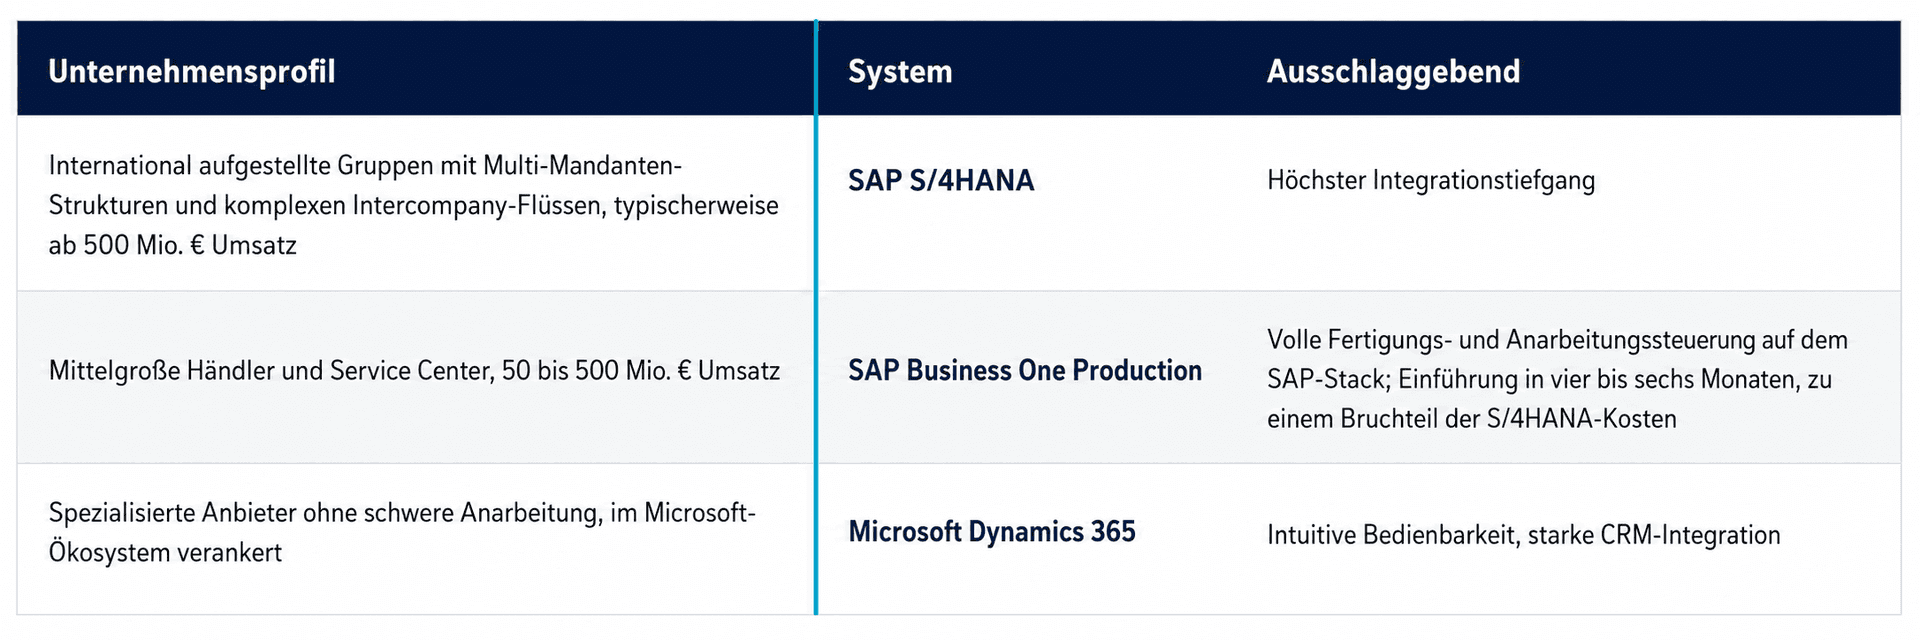Image resolution: width=1920 pixels, height=640 pixels.
Task: Click the 'Ökosystem verankert' text line
Action: pyautogui.click(x=165, y=552)
